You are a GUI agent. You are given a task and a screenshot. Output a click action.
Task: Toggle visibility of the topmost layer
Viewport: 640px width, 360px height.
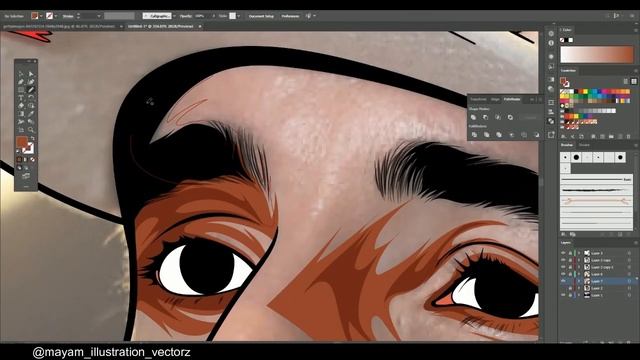click(x=563, y=253)
